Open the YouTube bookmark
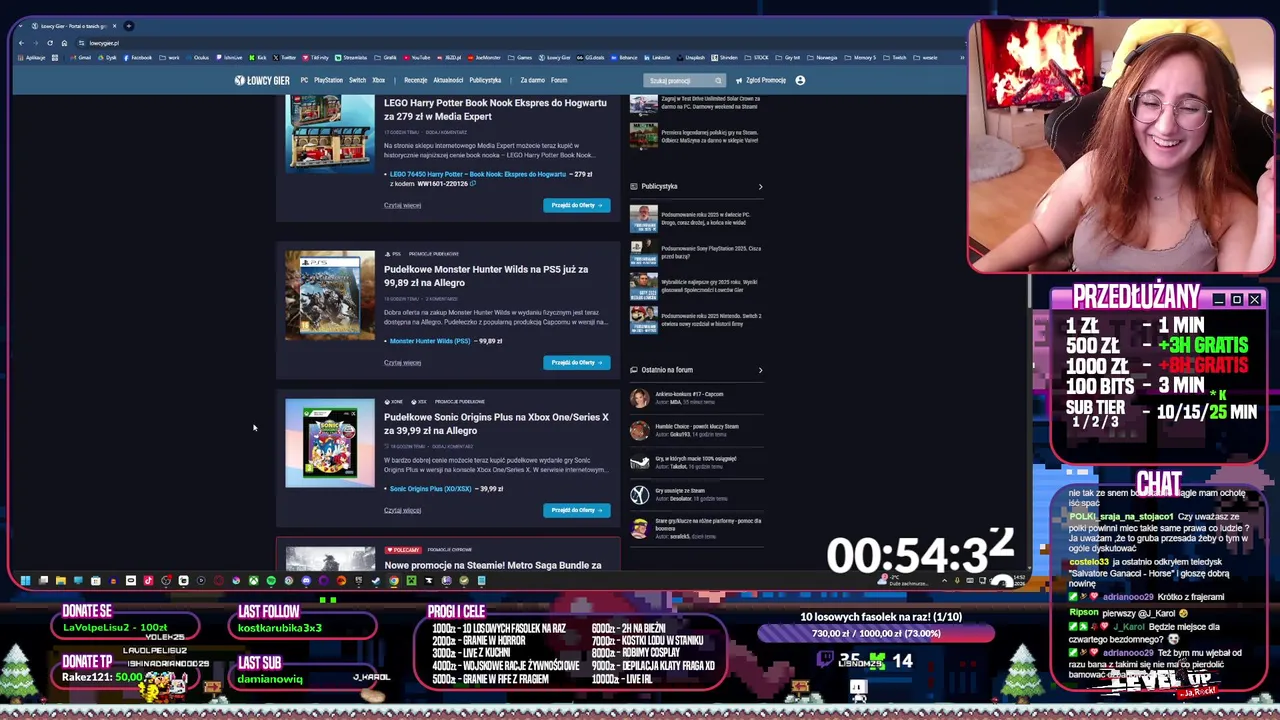 (x=416, y=57)
